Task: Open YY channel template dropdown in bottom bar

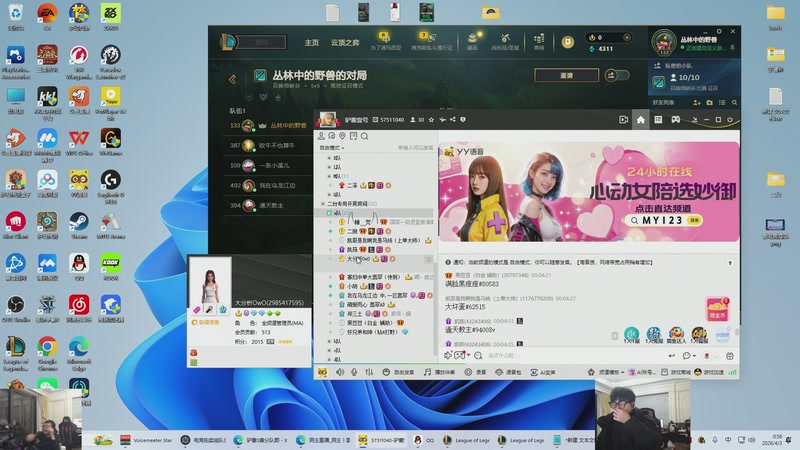Action: pyautogui.click(x=606, y=372)
